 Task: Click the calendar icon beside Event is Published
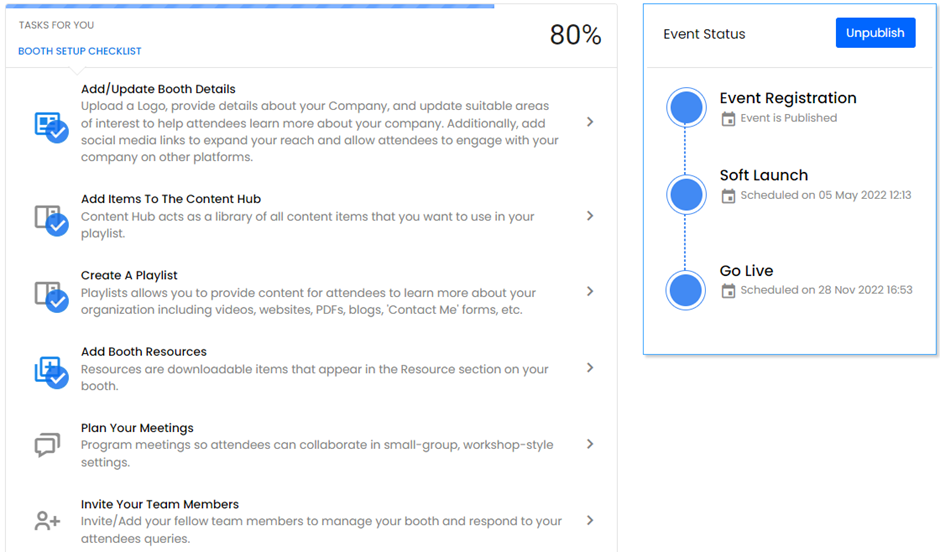728,118
